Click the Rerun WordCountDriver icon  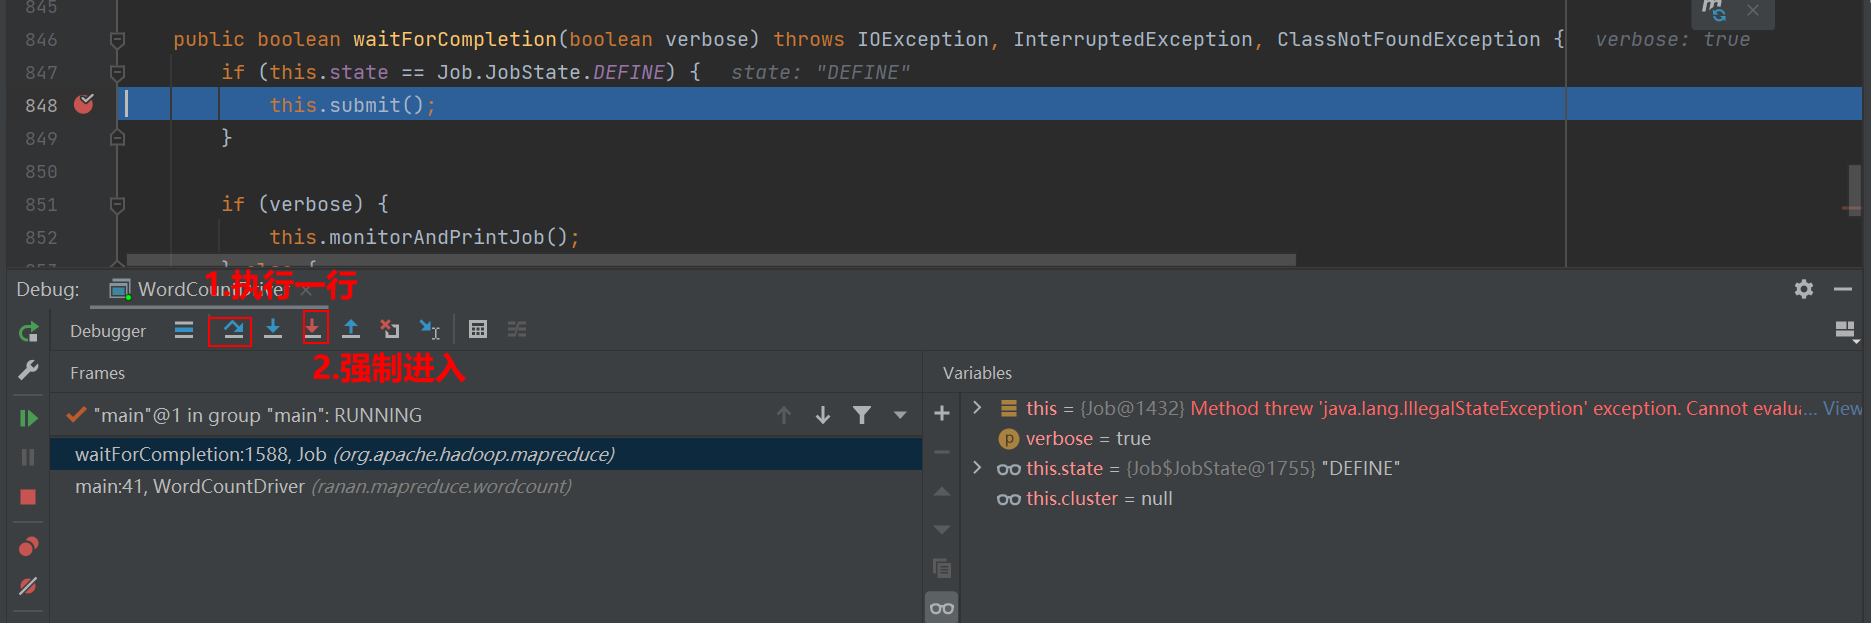28,332
